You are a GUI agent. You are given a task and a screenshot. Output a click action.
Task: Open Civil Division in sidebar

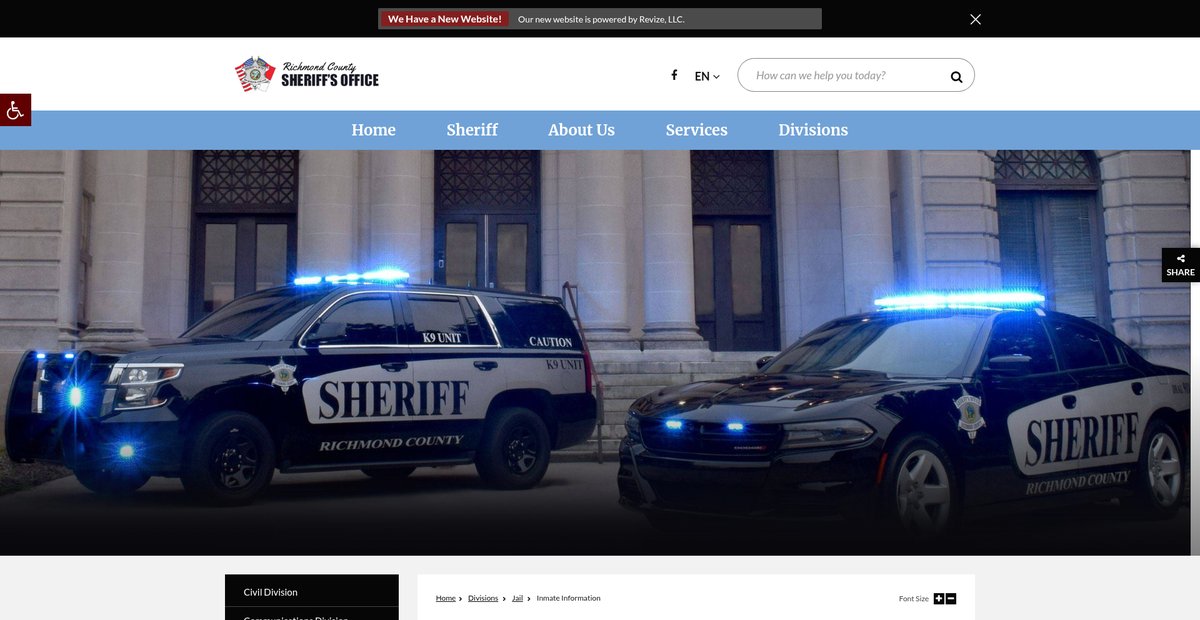(x=312, y=592)
